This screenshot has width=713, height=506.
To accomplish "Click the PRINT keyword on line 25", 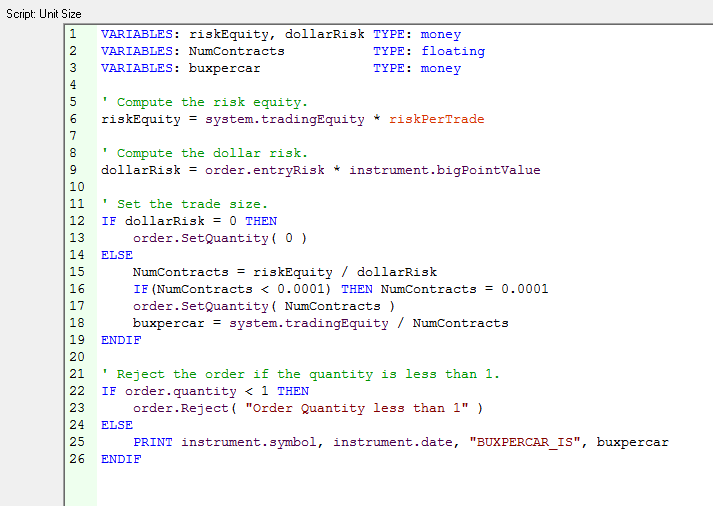I will point(152,442).
